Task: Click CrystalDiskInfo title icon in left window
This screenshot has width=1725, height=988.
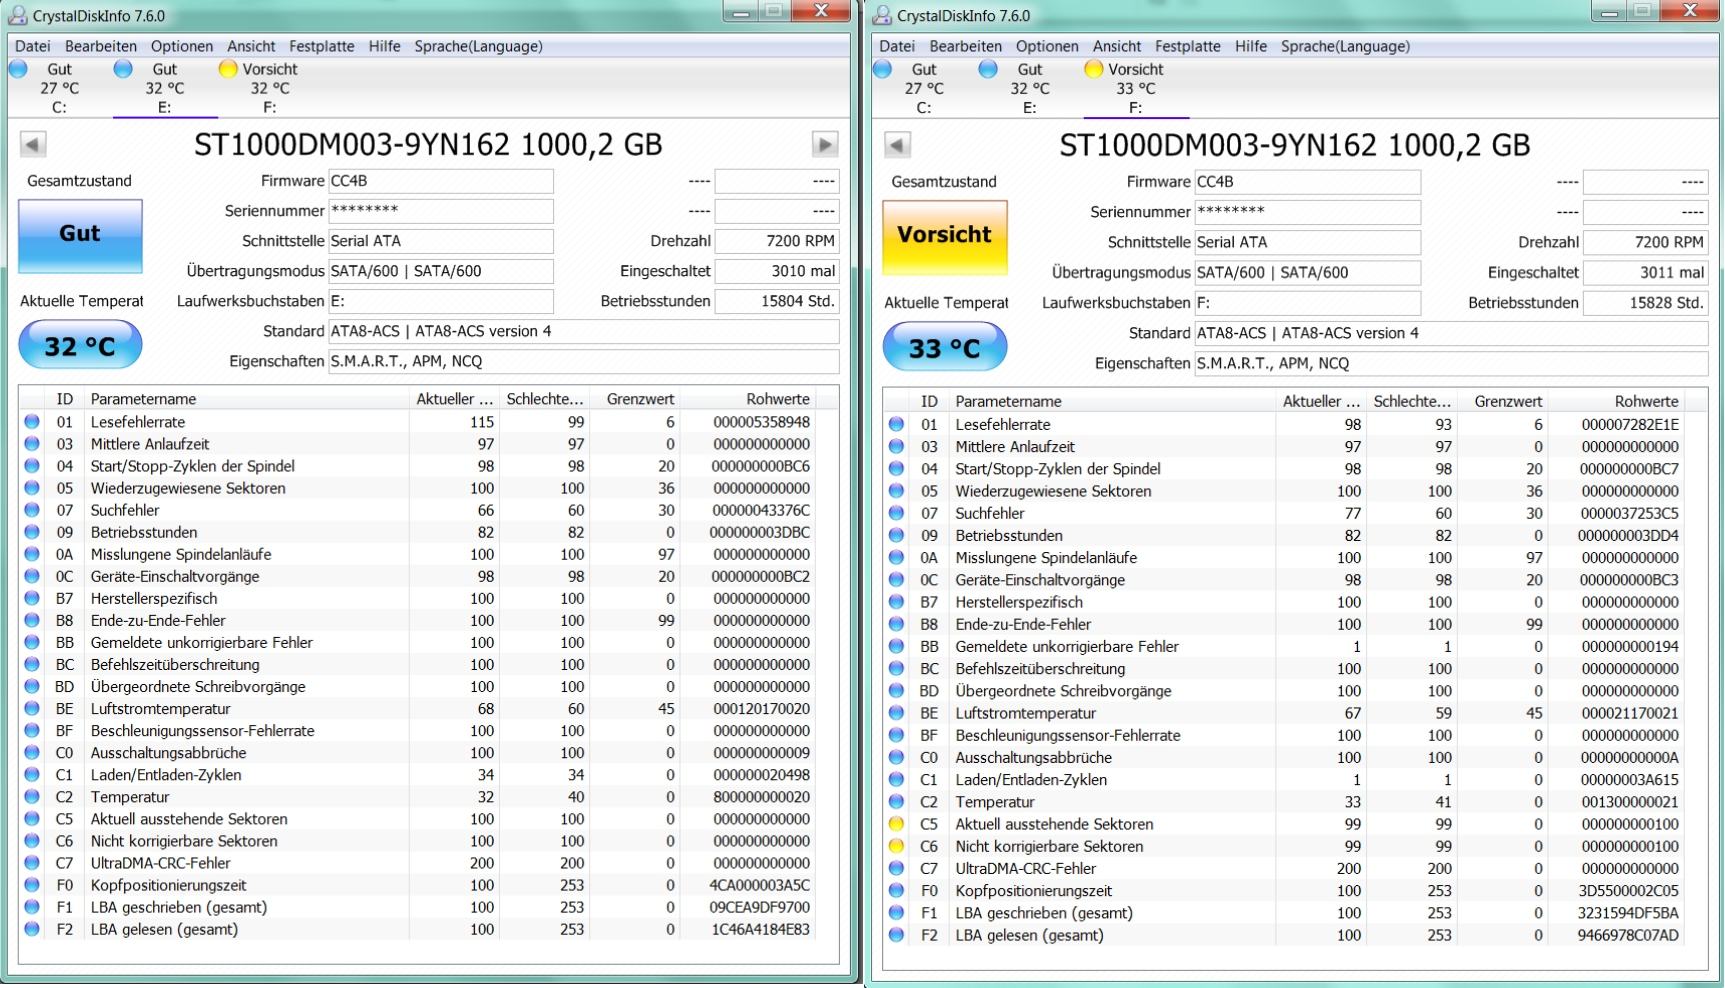Action: tap(18, 15)
